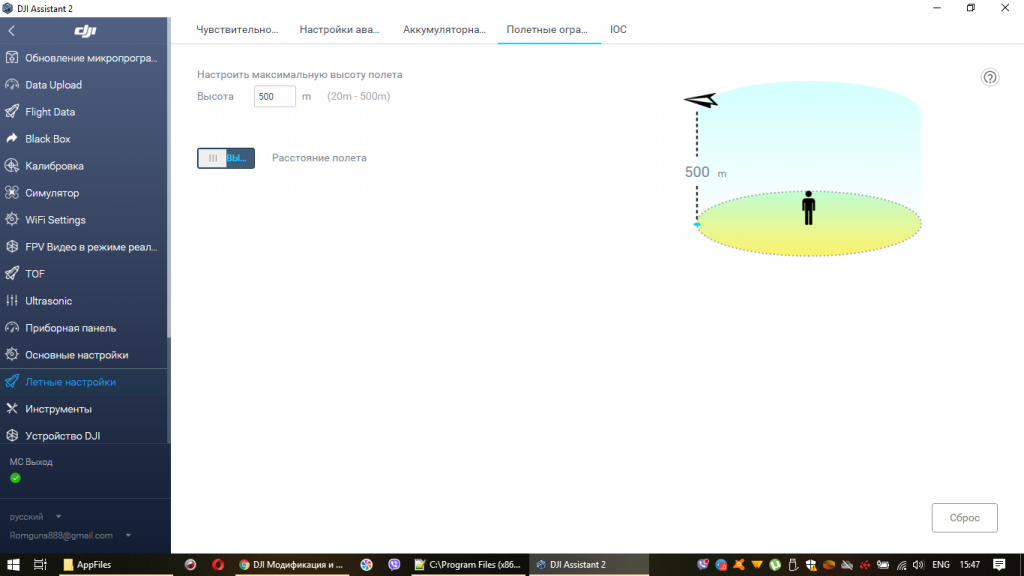Open the help question mark icon
Screen dimensions: 1024x576
989,78
